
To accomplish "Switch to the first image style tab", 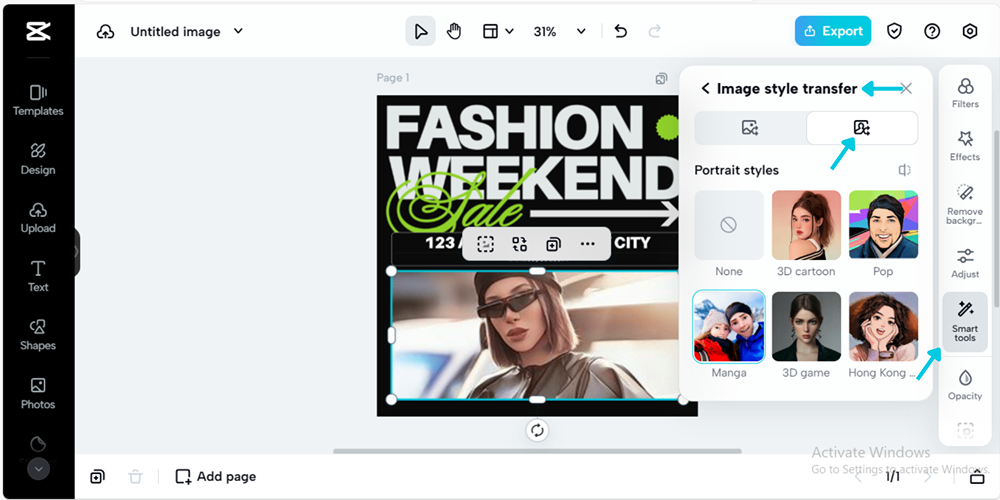I will [x=750, y=127].
